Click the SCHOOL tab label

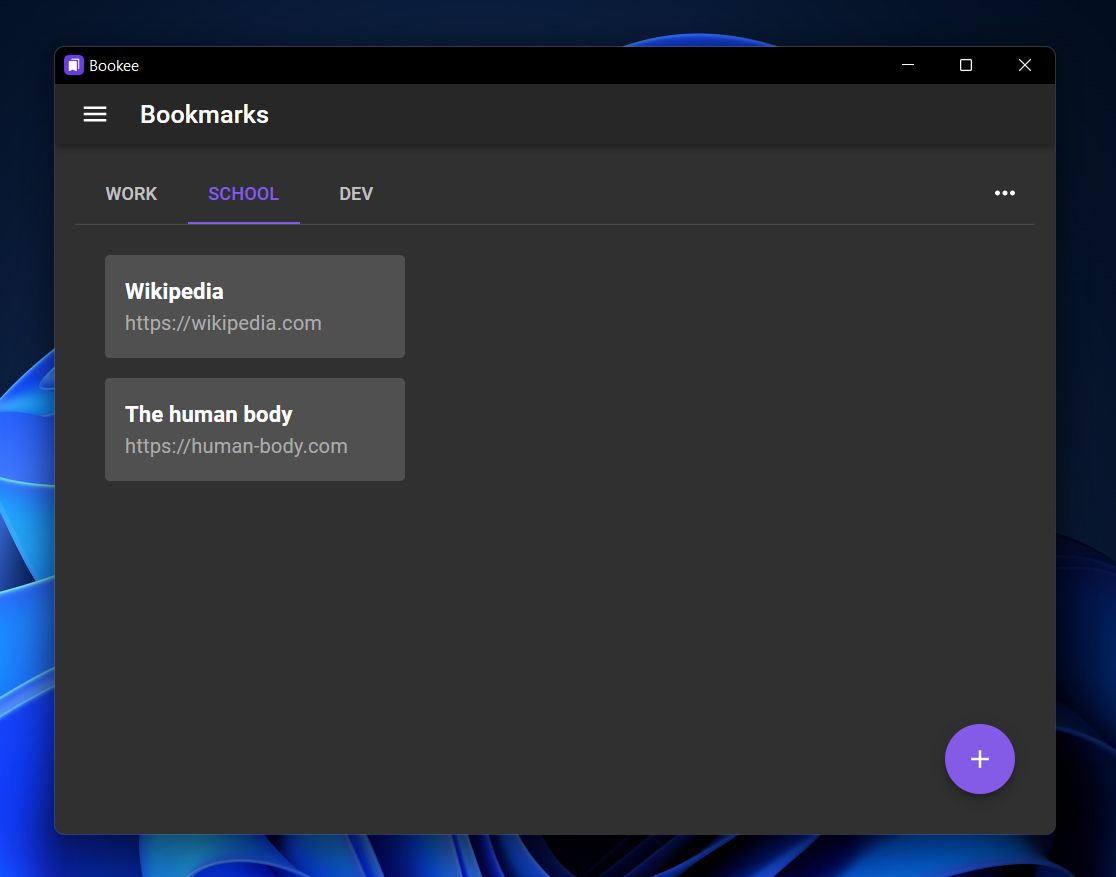tap(243, 194)
